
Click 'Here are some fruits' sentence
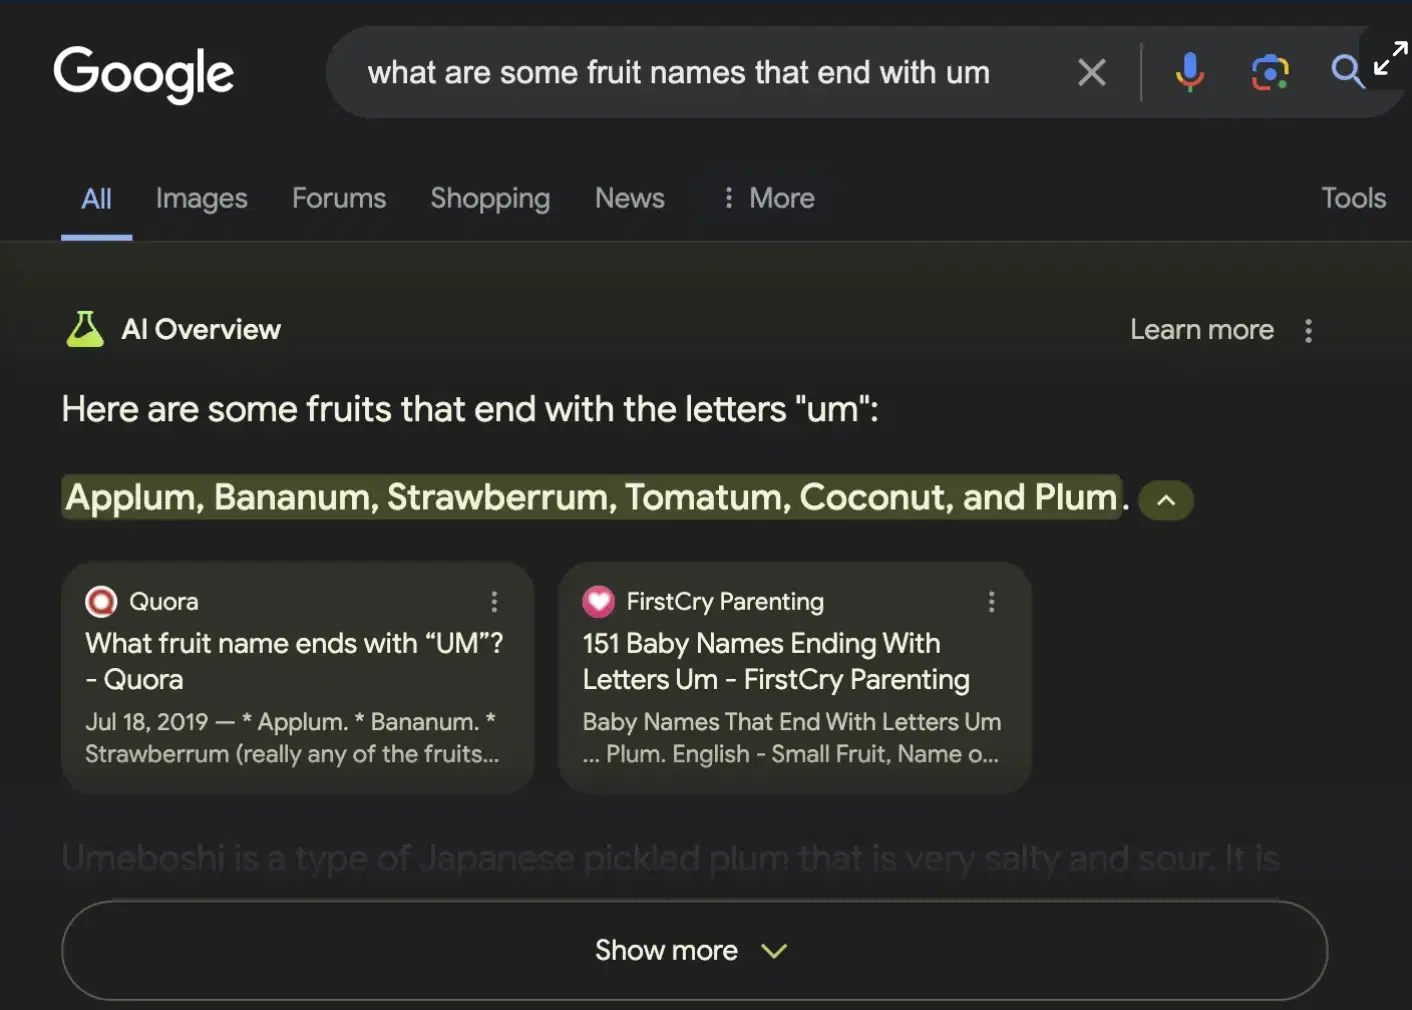(470, 409)
